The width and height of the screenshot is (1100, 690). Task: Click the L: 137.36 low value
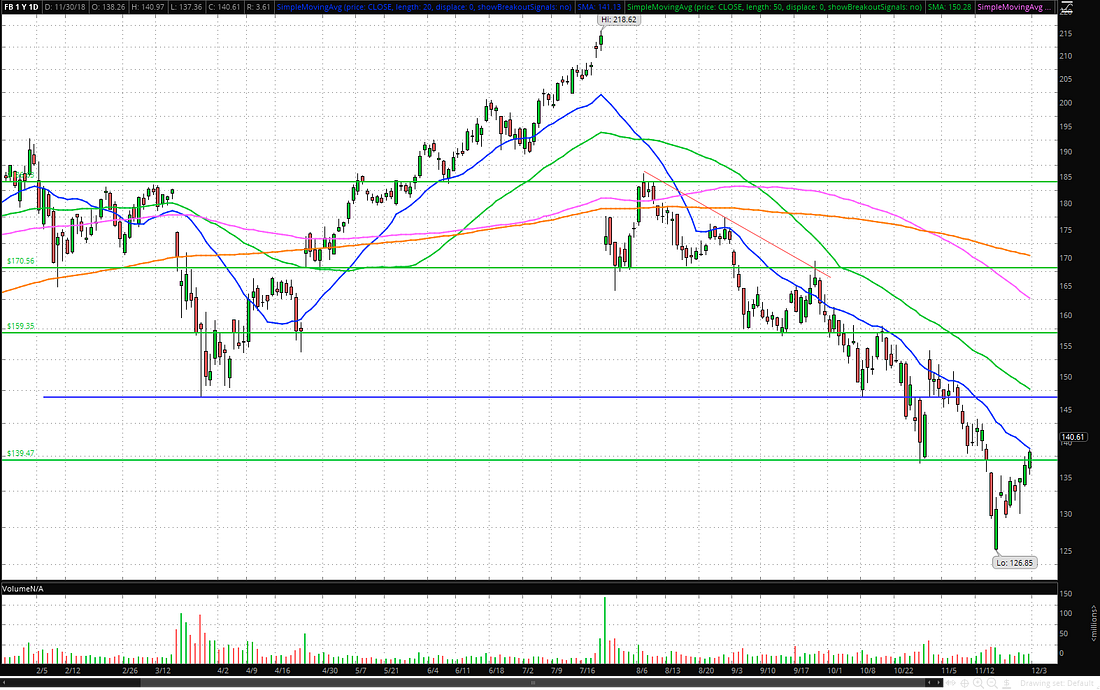pyautogui.click(x=186, y=7)
